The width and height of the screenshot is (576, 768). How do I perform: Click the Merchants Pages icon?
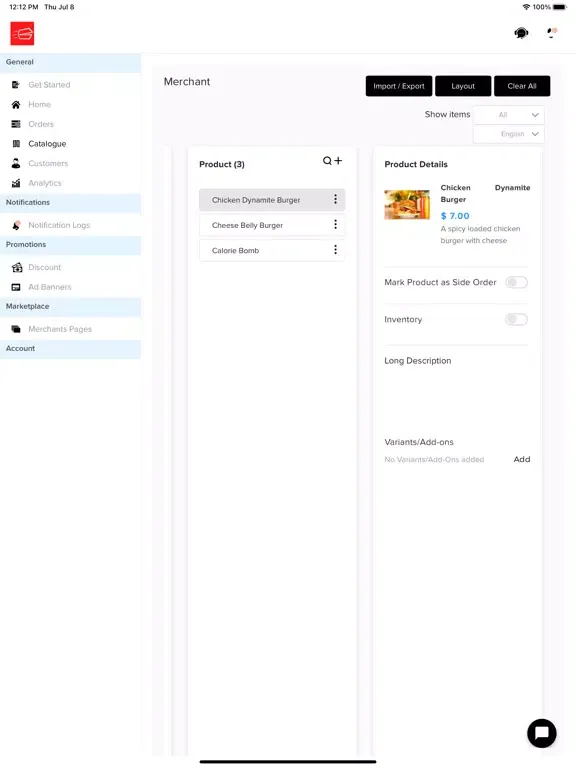click(16, 329)
